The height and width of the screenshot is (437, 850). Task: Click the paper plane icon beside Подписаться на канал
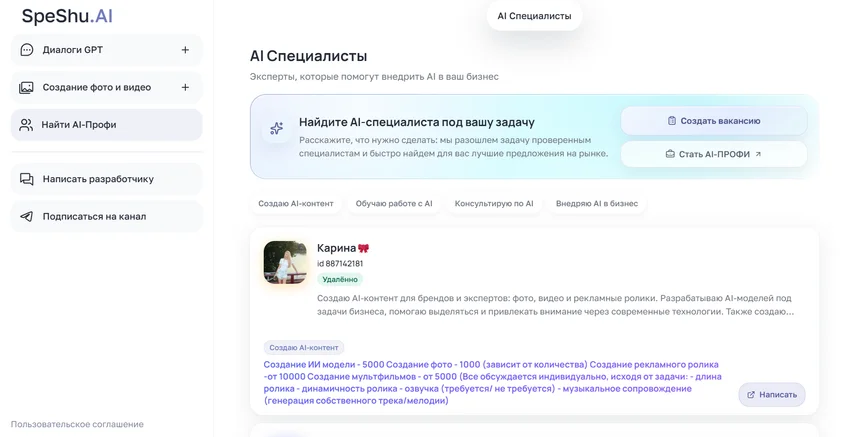point(27,216)
